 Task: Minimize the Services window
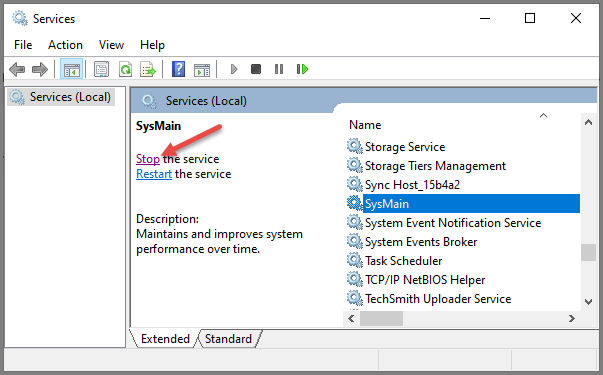[485, 18]
